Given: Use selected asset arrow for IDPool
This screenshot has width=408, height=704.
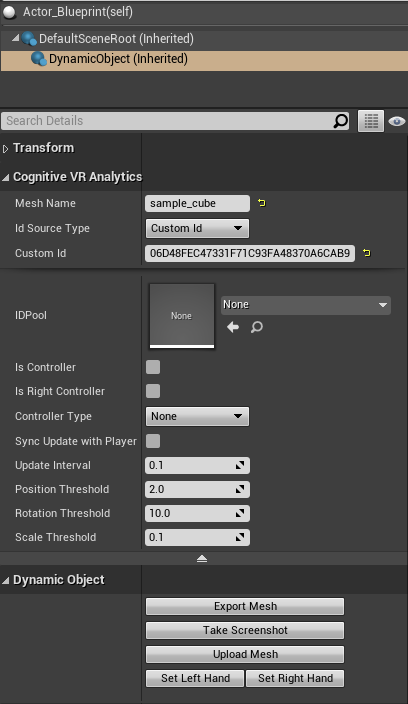Looking at the screenshot, I should pos(233,327).
